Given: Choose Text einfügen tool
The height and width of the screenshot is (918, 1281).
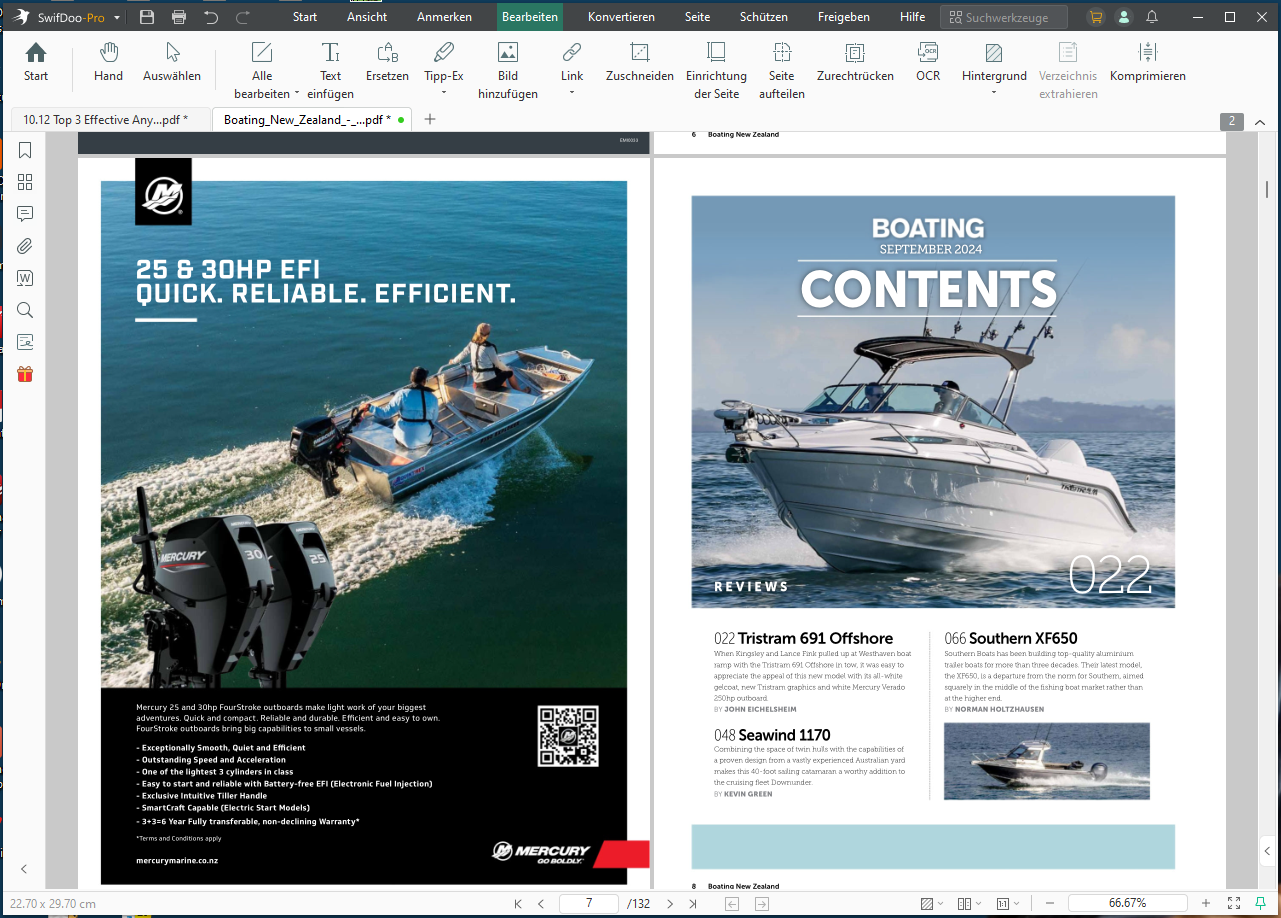Looking at the screenshot, I should (330, 70).
